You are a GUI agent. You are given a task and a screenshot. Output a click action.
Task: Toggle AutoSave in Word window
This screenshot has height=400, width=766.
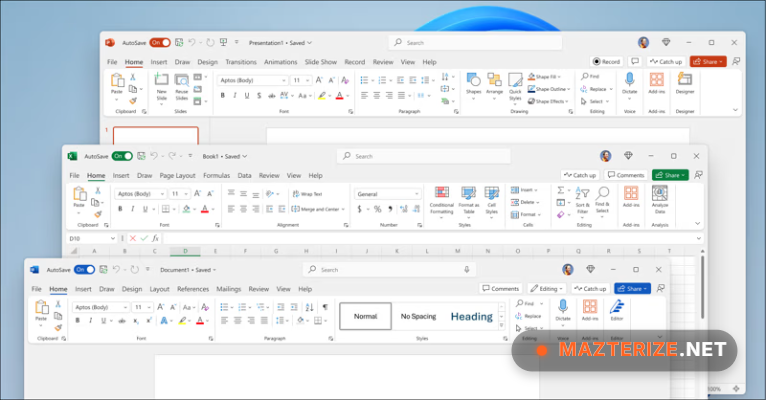85,270
